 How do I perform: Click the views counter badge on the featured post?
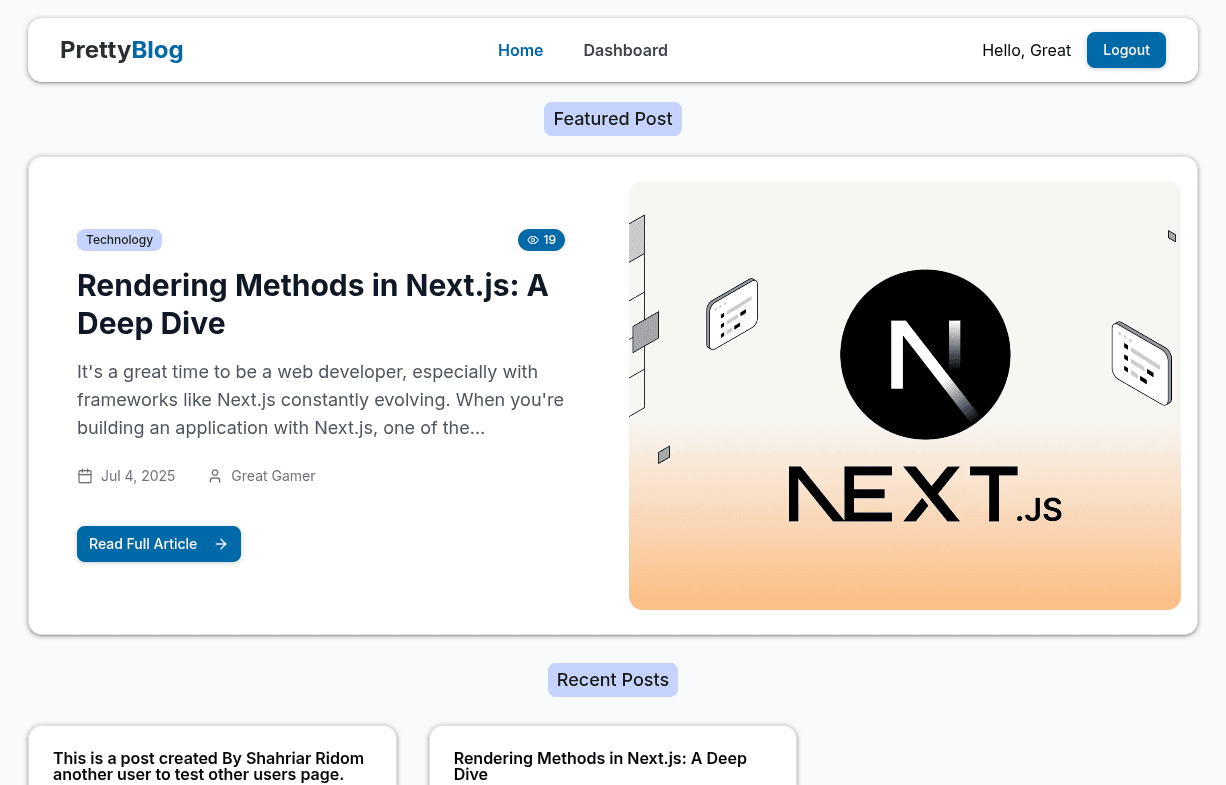(541, 240)
